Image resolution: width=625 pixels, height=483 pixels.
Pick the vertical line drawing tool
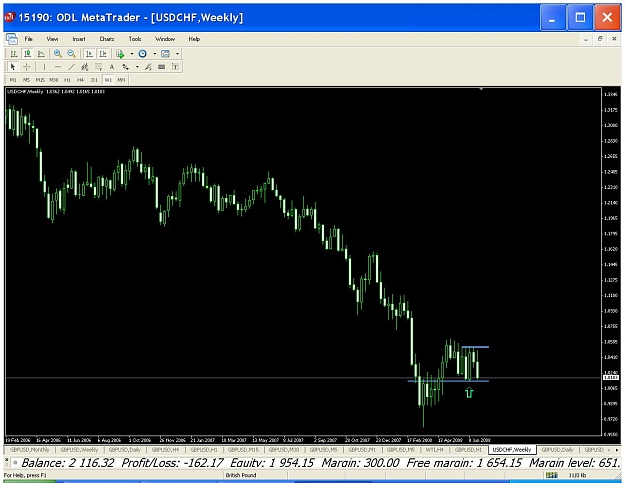[x=44, y=67]
